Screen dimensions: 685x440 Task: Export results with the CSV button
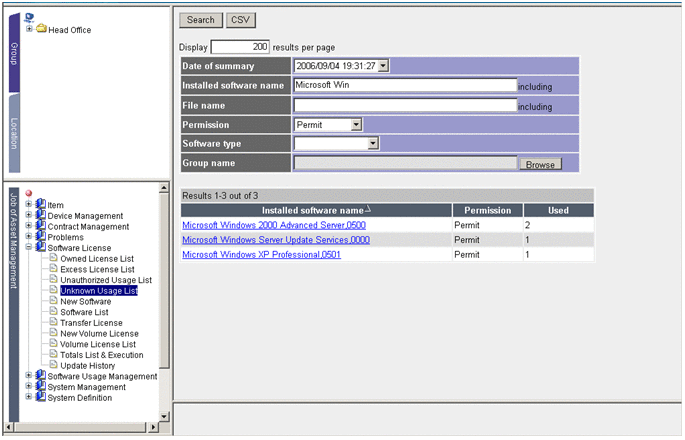pos(240,20)
